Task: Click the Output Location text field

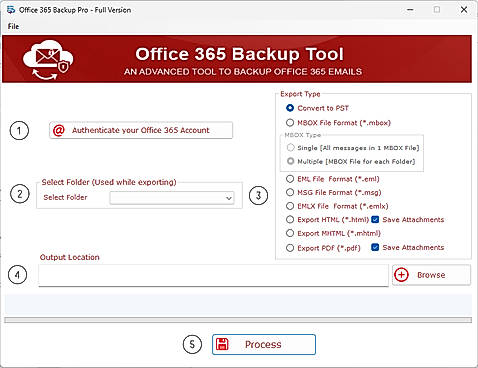Action: [213, 275]
